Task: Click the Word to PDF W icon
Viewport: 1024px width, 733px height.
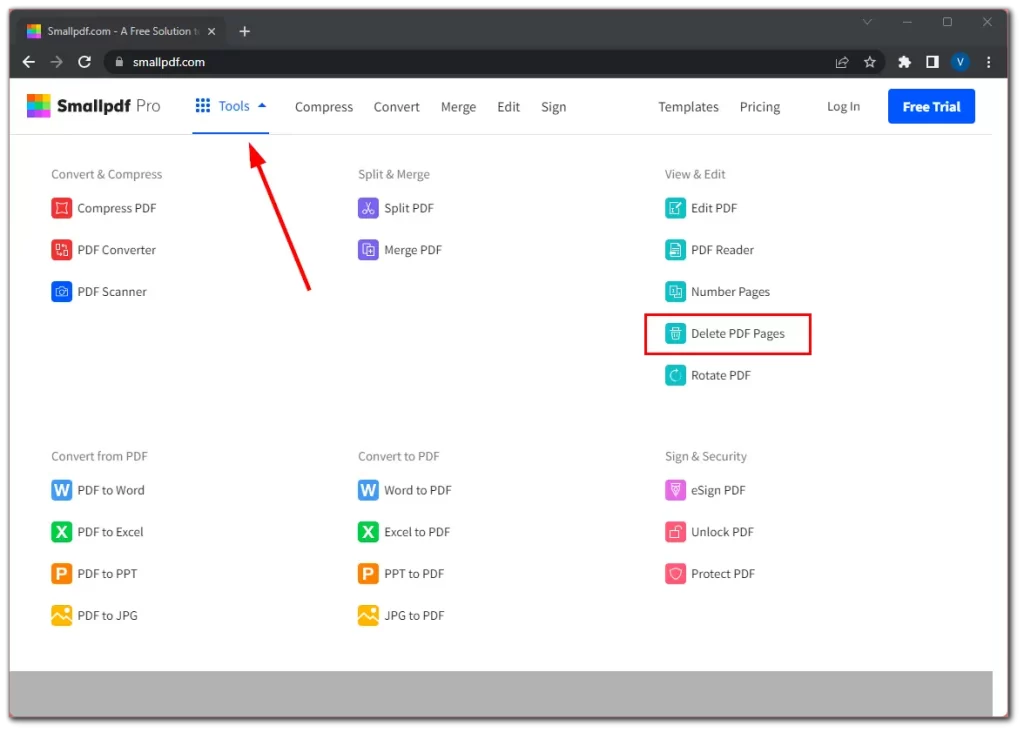Action: [x=368, y=490]
